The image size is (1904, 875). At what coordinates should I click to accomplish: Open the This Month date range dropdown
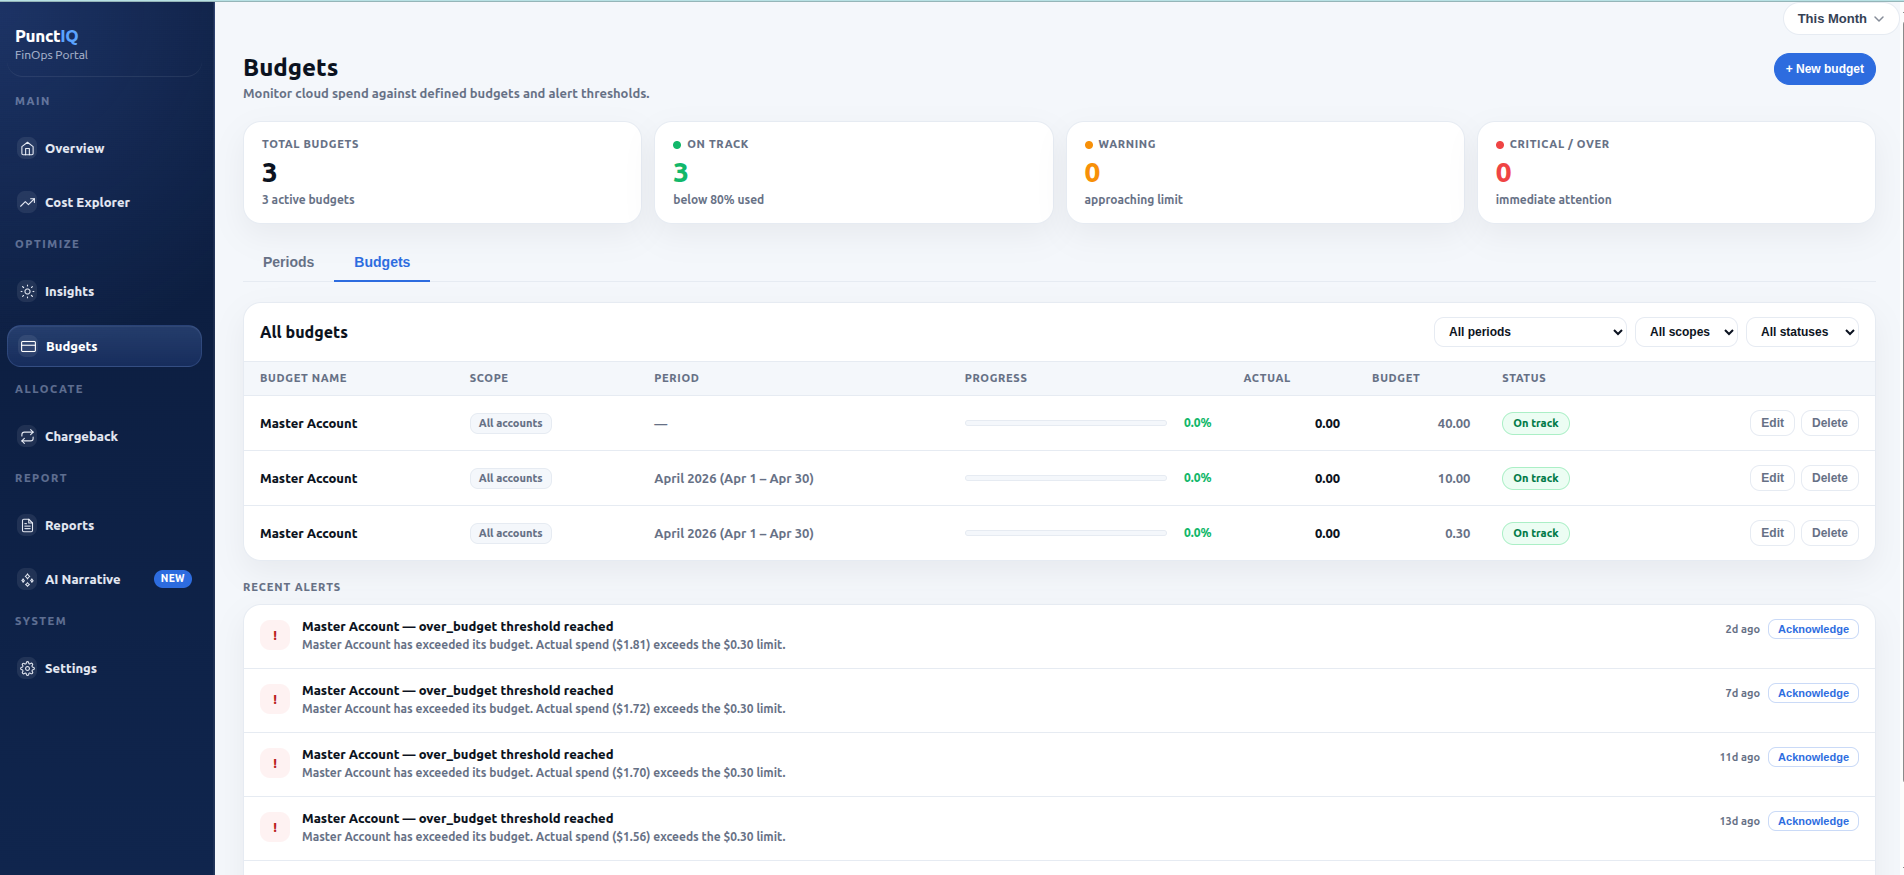pyautogui.click(x=1840, y=19)
